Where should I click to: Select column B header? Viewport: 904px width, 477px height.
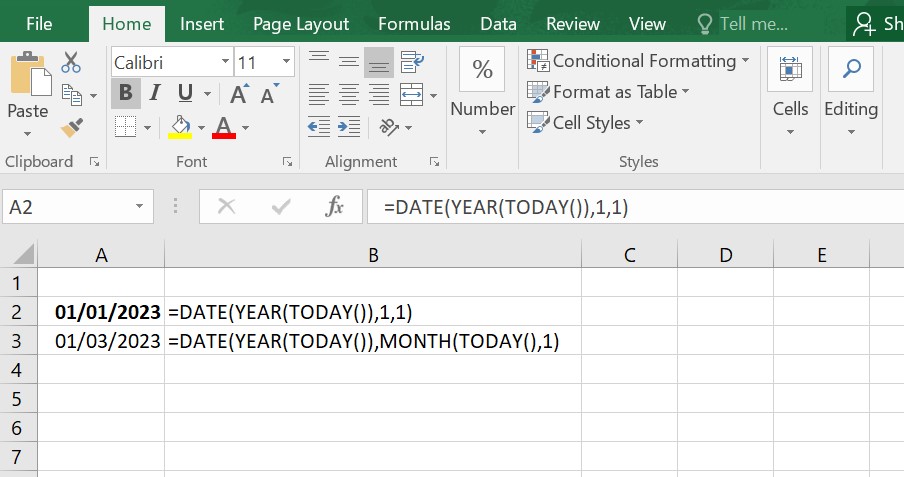pyautogui.click(x=373, y=254)
